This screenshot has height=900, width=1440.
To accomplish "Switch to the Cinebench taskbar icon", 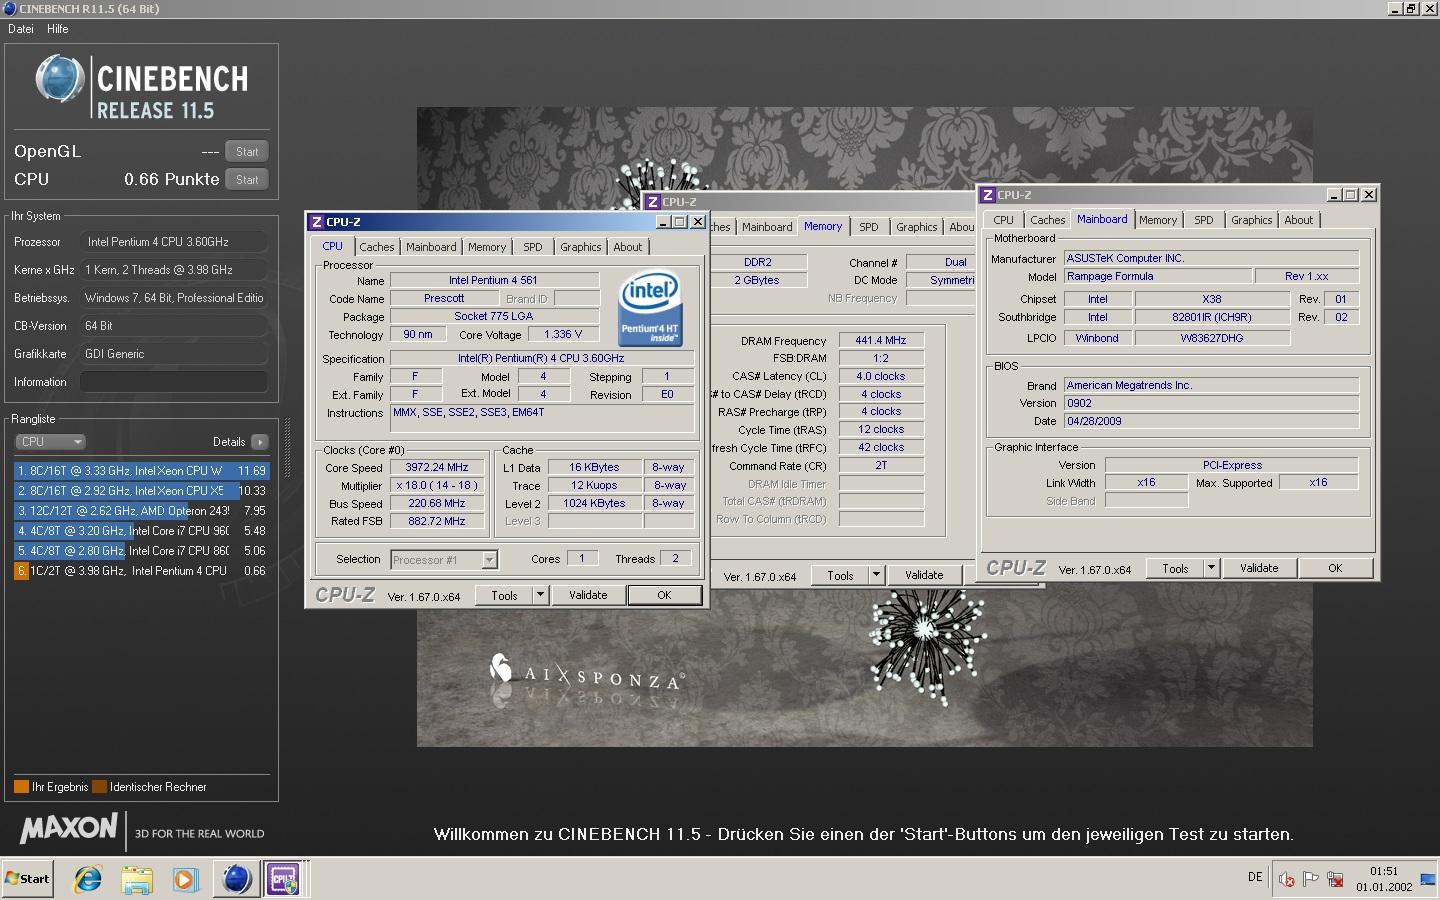I will [236, 879].
